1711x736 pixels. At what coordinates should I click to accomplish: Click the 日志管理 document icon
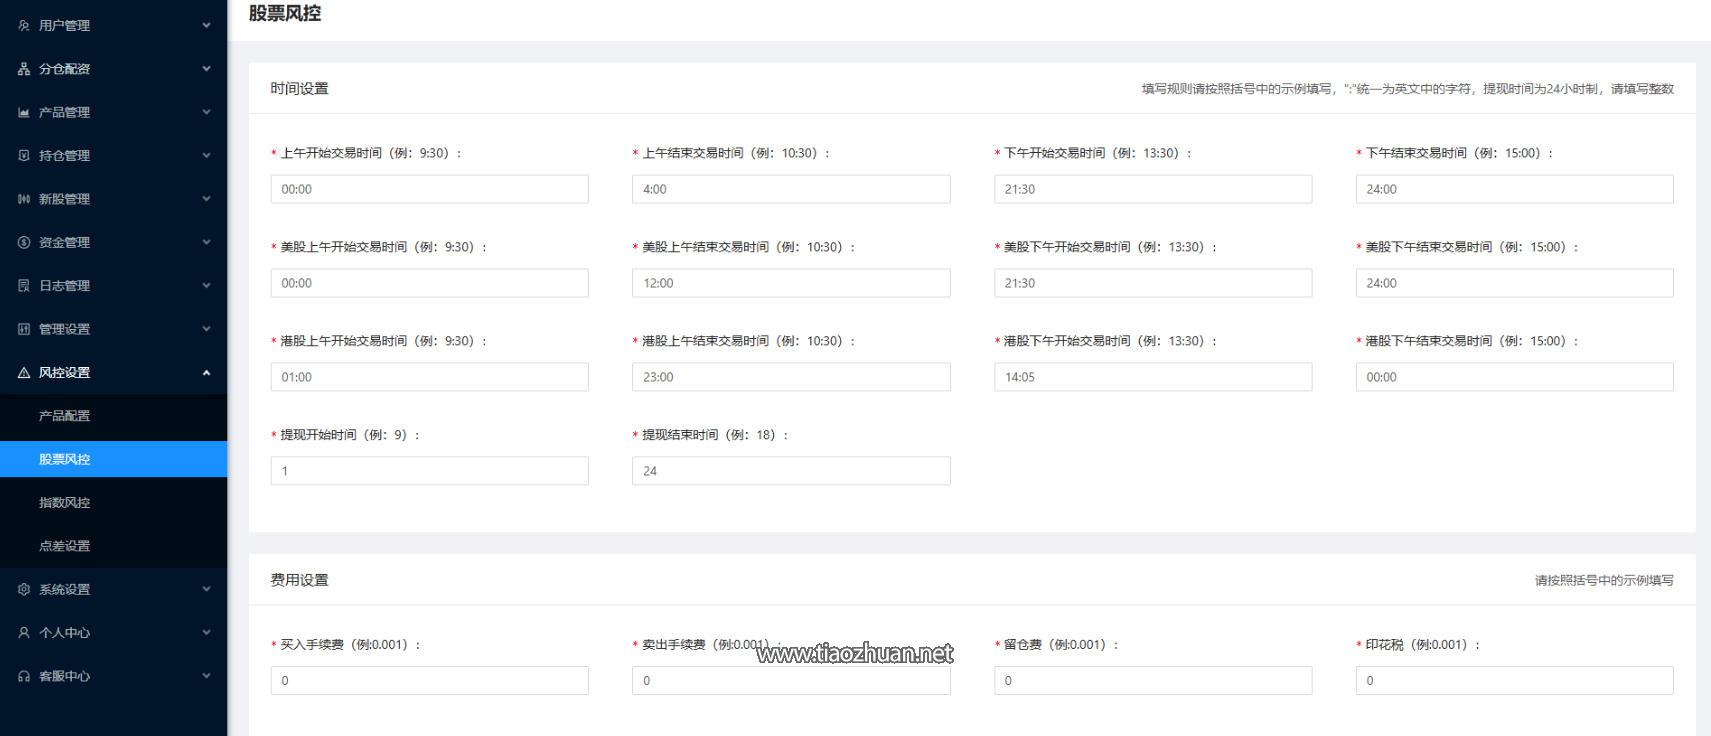24,285
